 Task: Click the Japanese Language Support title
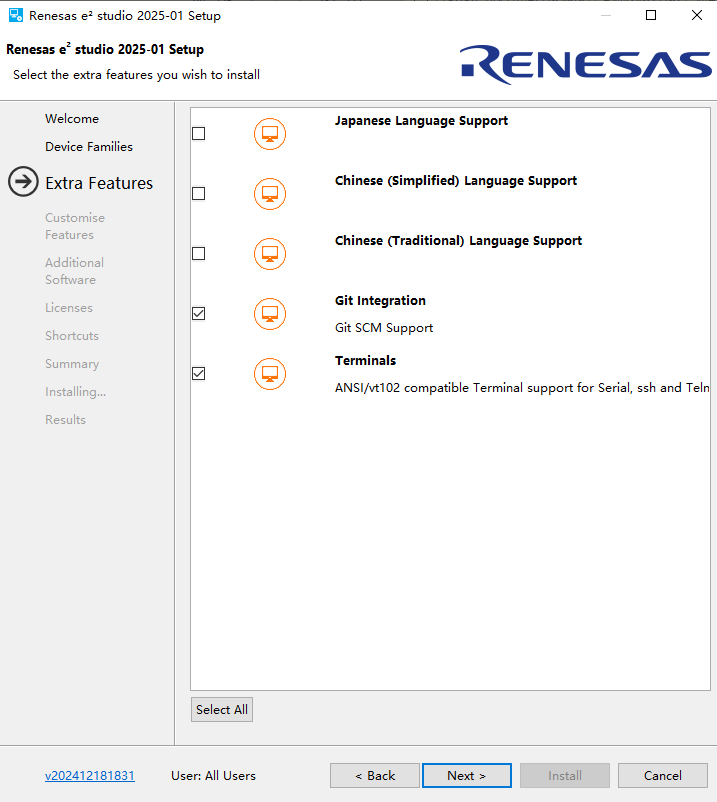[421, 121]
